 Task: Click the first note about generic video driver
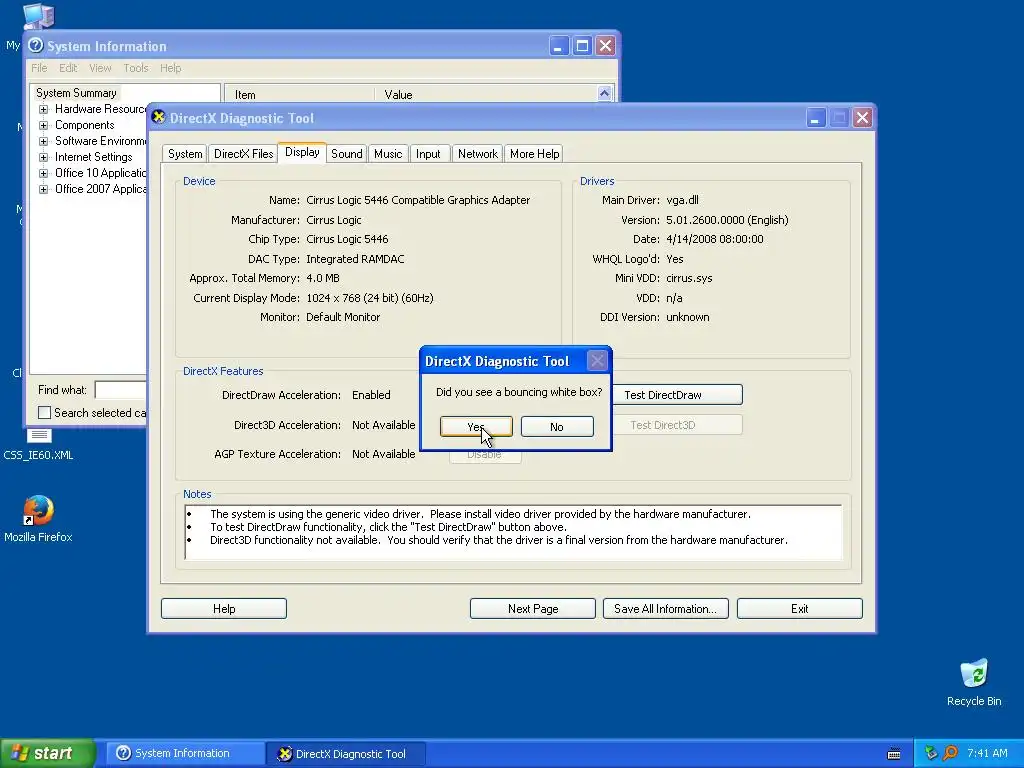(480, 514)
